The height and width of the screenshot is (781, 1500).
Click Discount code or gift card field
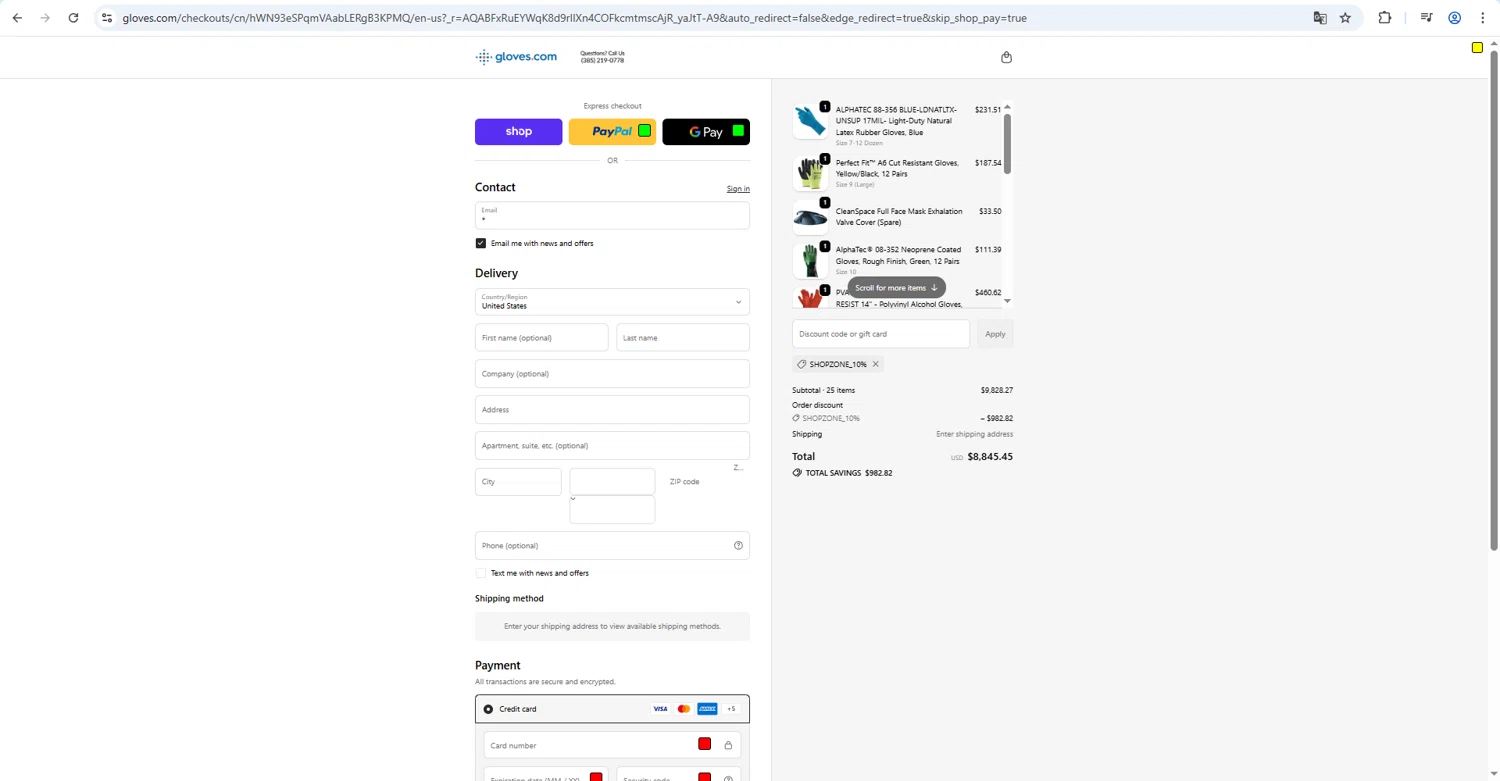881,334
